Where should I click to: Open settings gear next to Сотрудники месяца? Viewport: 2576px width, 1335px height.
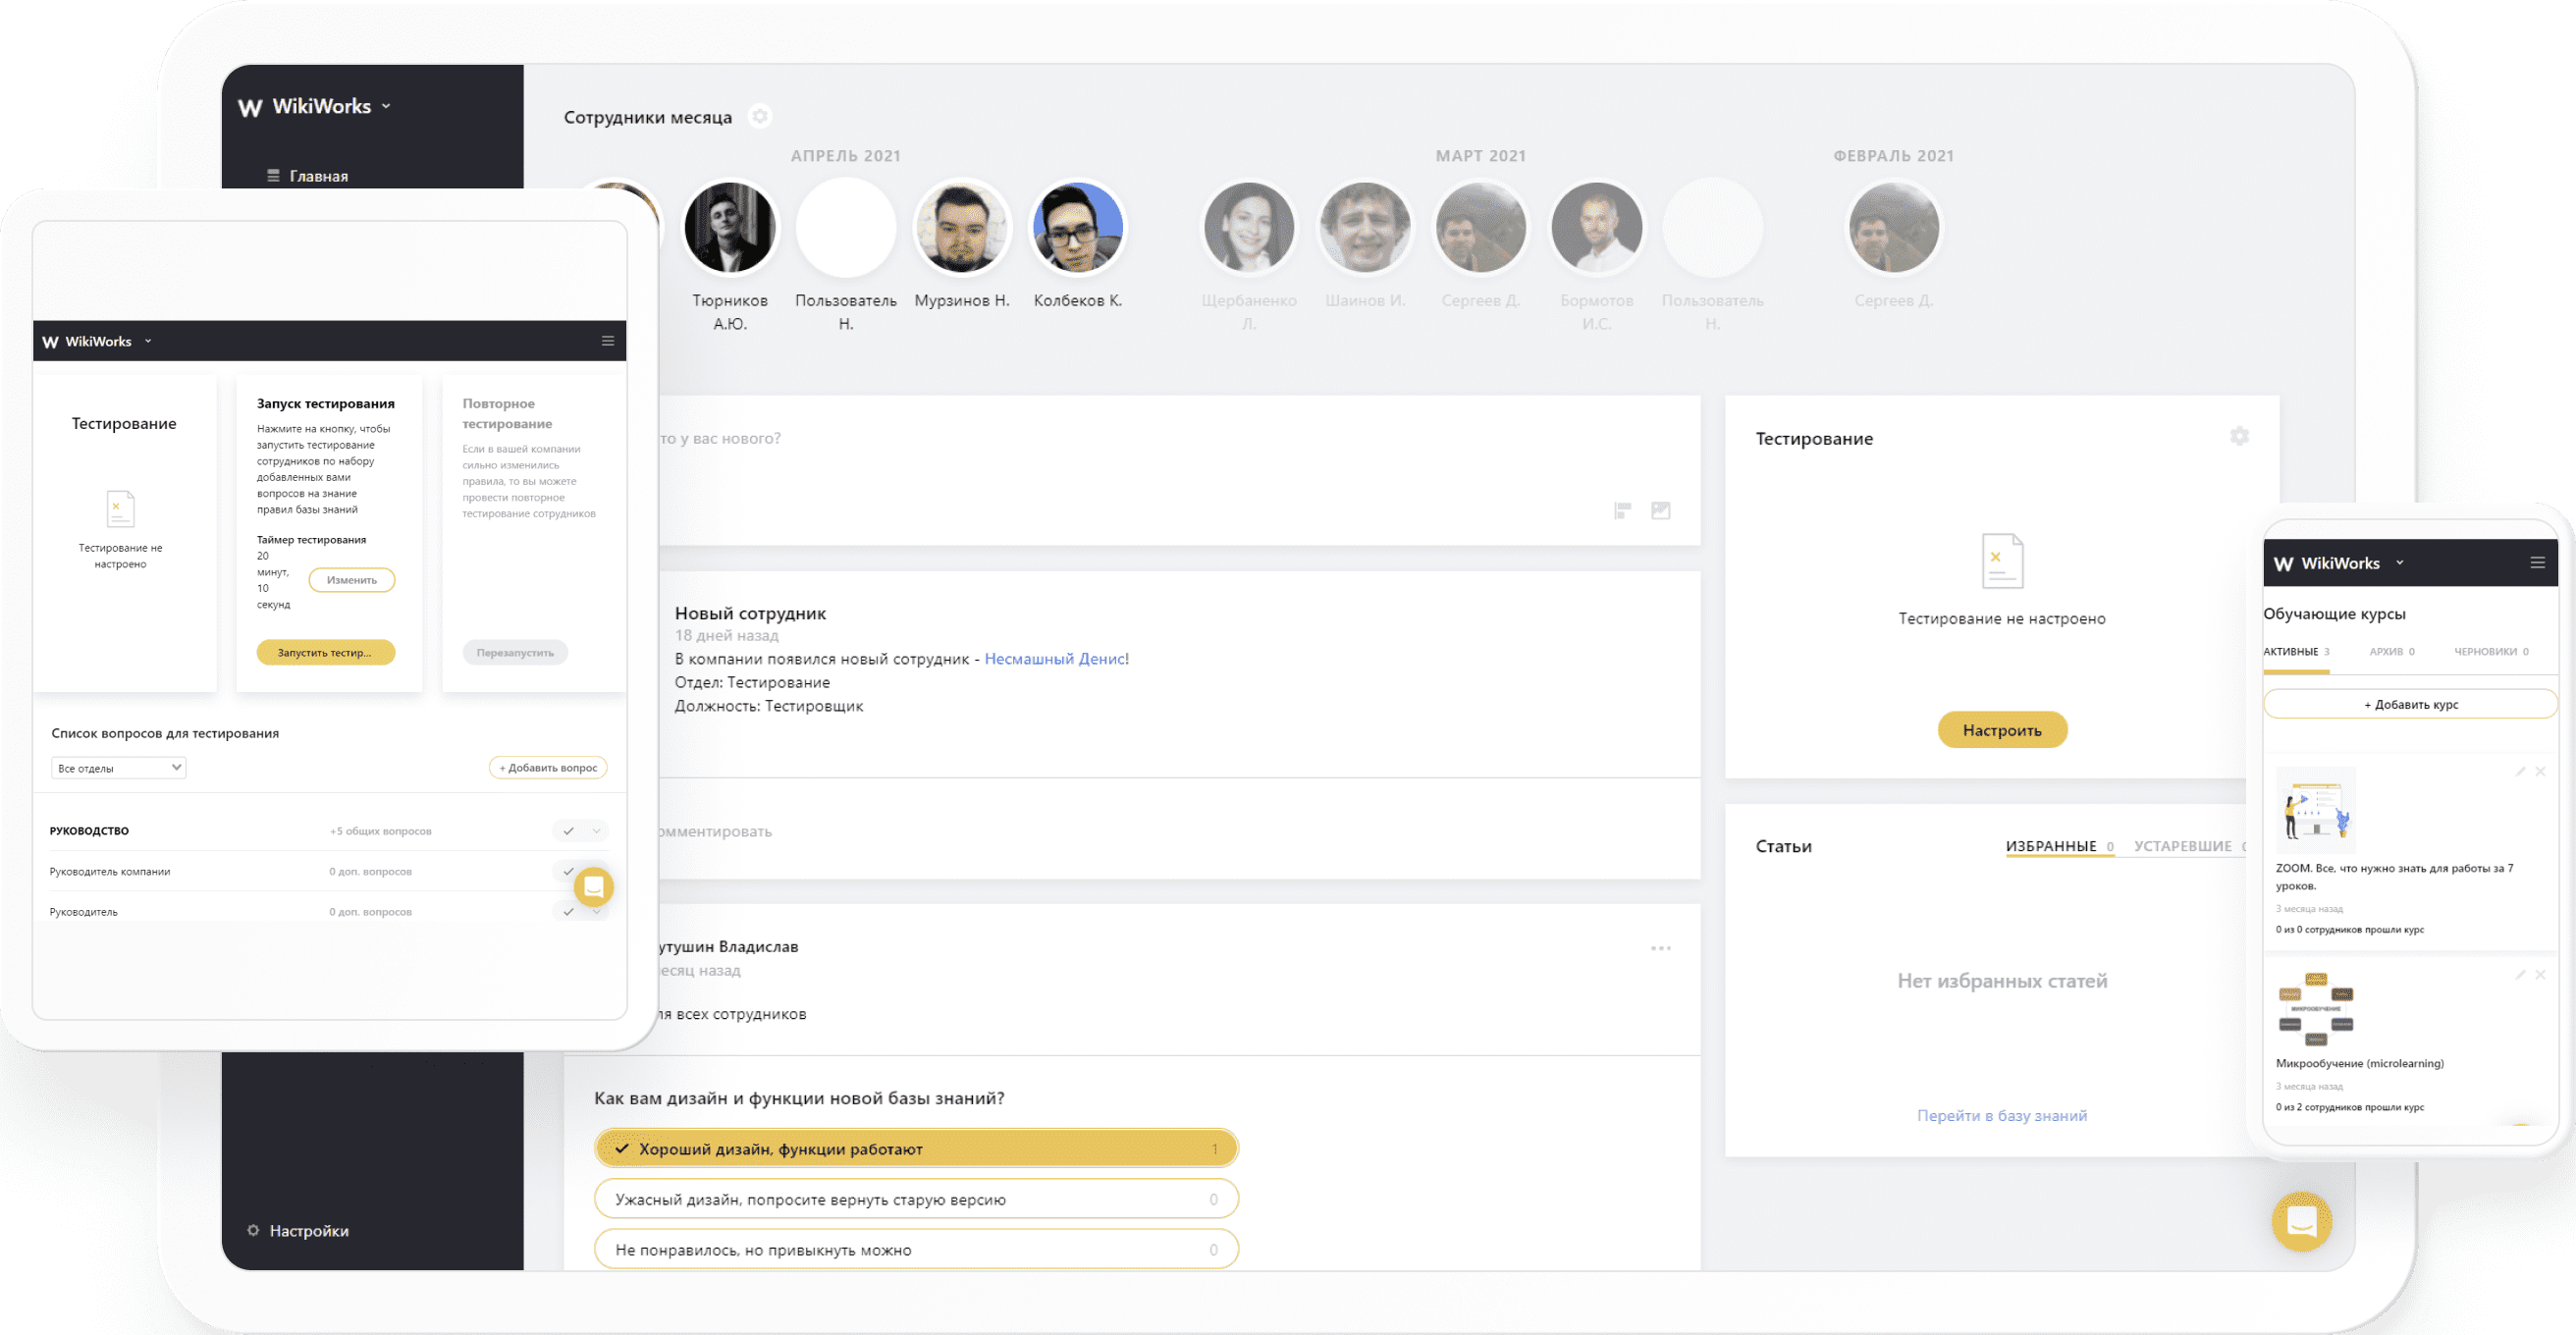(x=760, y=116)
